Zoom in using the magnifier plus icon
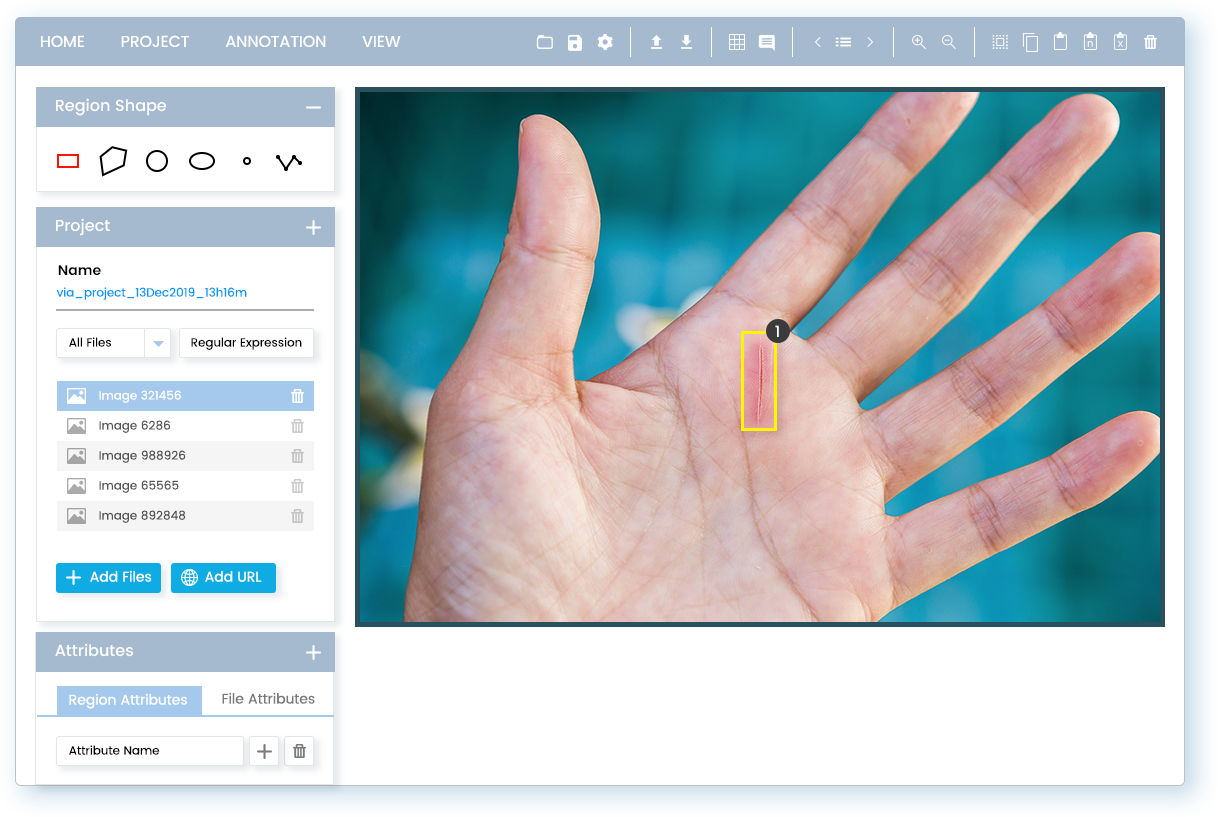Screen dimensions: 1218x817 click(919, 42)
